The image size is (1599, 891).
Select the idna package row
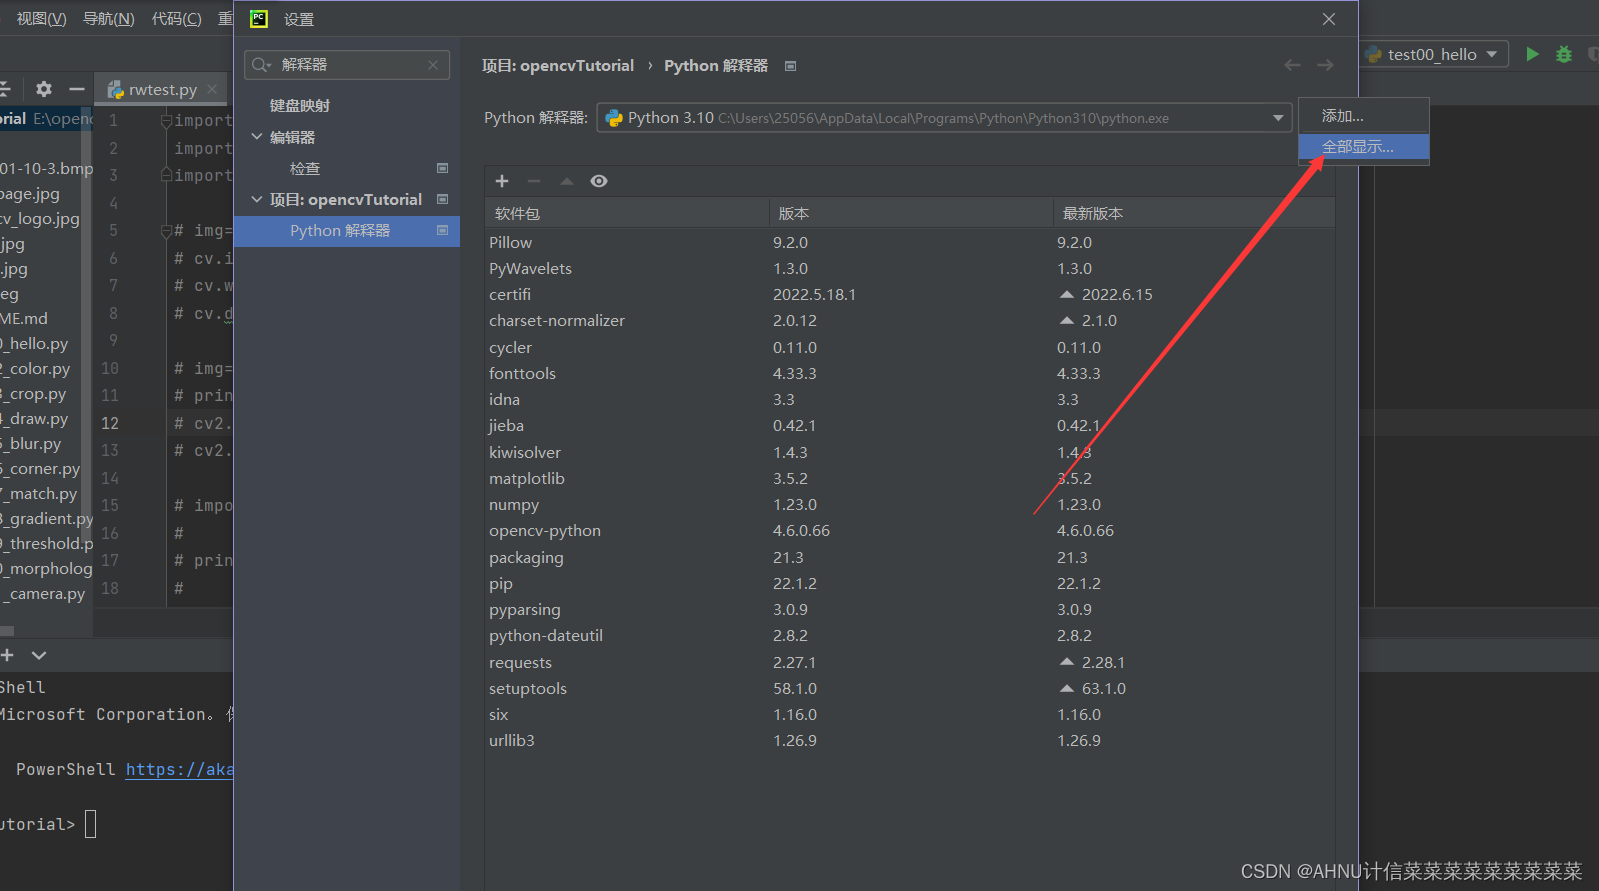point(910,399)
